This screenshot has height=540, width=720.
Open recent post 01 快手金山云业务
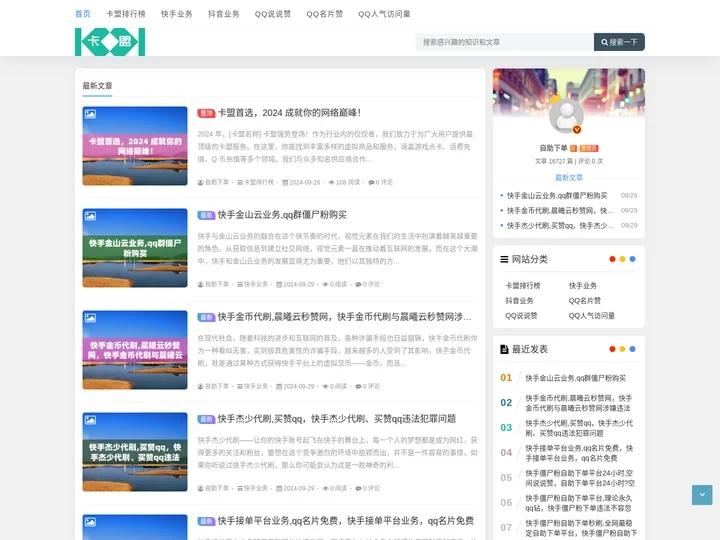[x=575, y=378]
